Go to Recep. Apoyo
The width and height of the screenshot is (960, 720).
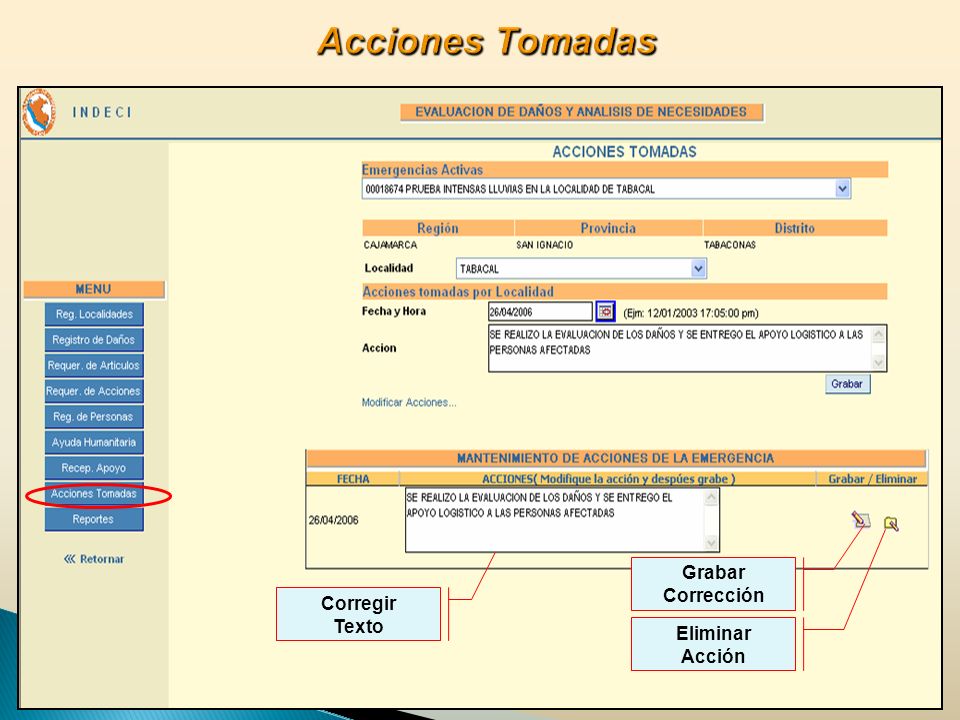94,468
